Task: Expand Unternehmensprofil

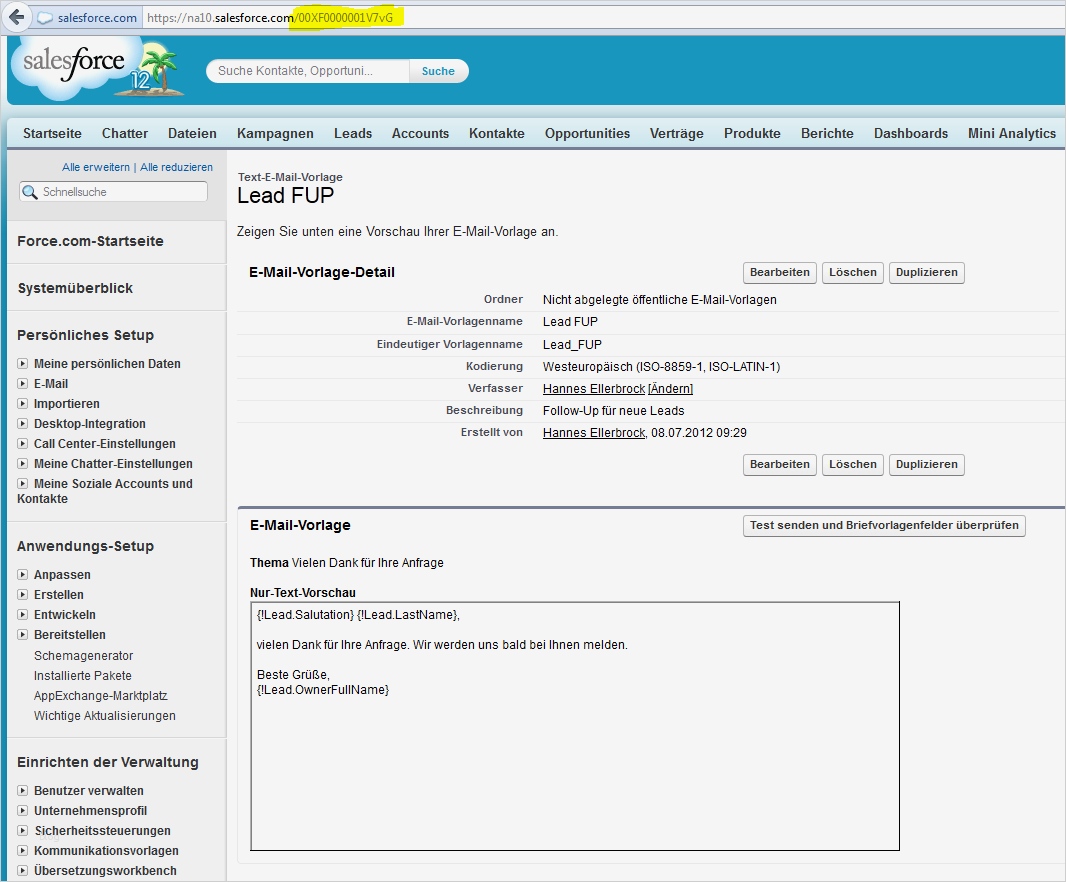Action: click(22, 811)
